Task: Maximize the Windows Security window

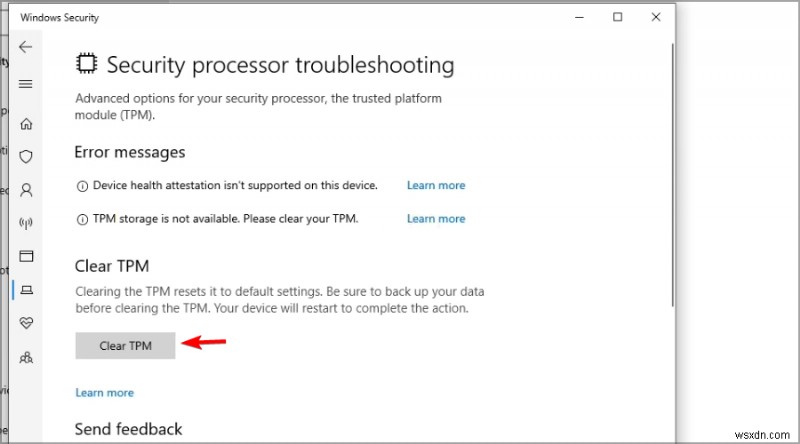Action: click(x=618, y=17)
